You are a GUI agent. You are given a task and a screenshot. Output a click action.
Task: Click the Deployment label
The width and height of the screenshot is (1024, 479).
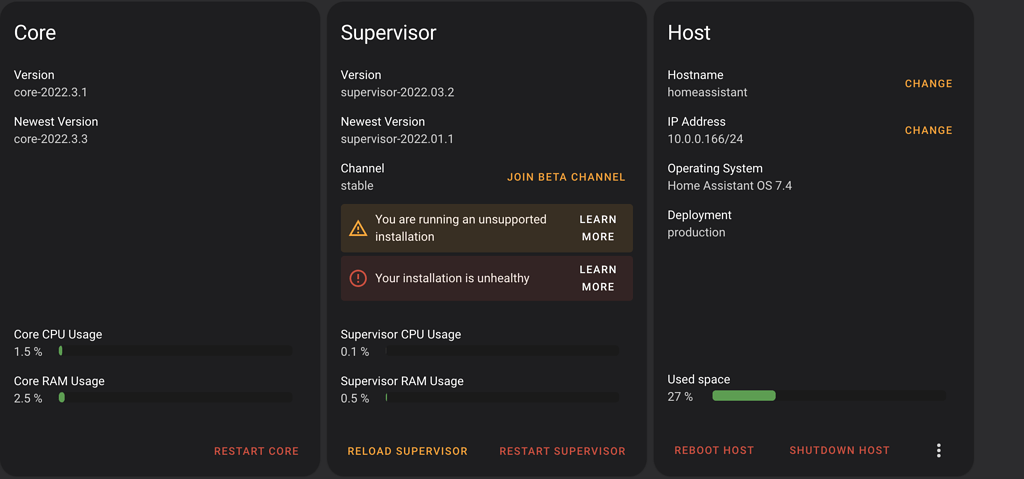tap(699, 215)
